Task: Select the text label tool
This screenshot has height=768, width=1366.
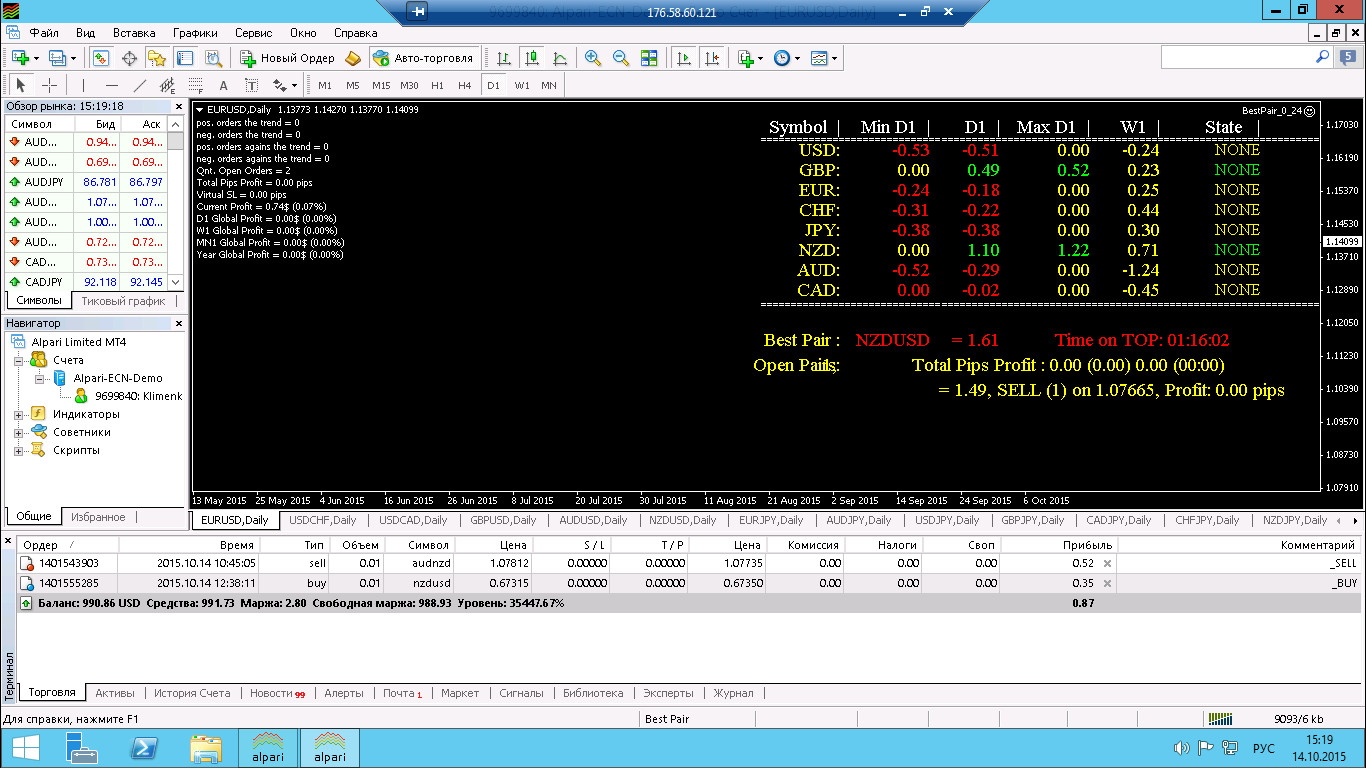Action: [x=251, y=86]
